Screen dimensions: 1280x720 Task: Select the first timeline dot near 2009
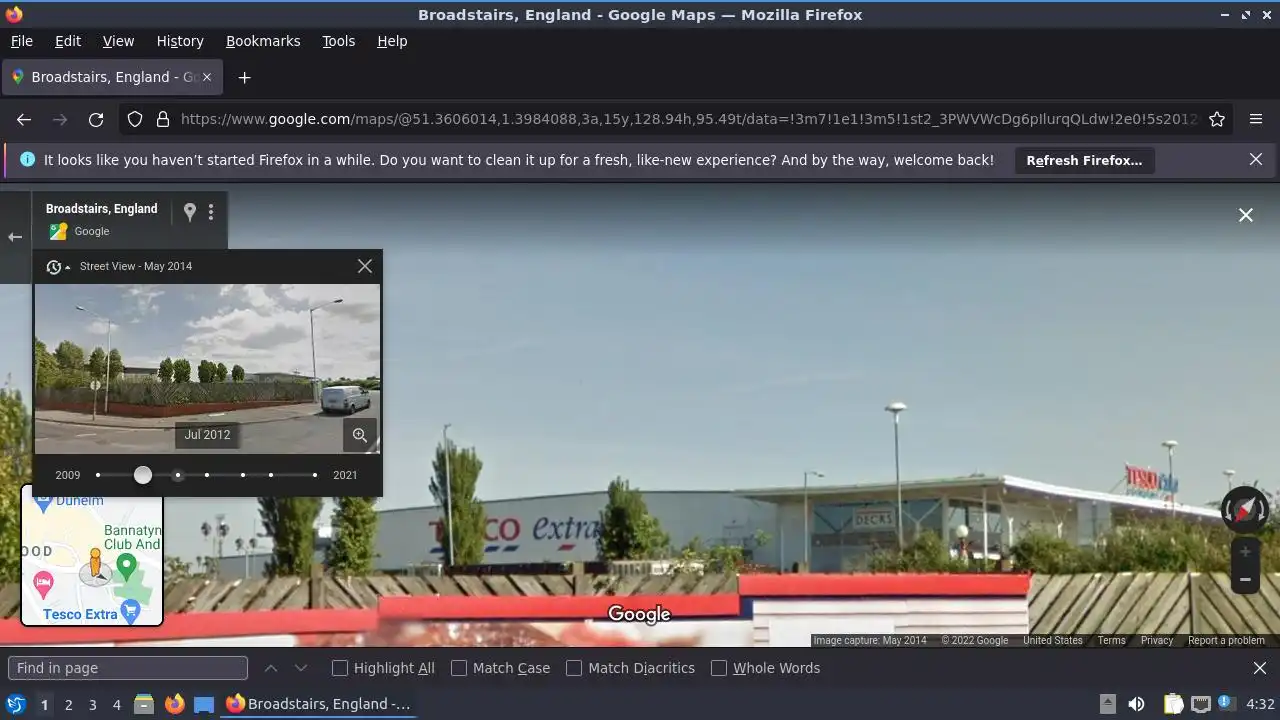click(98, 475)
